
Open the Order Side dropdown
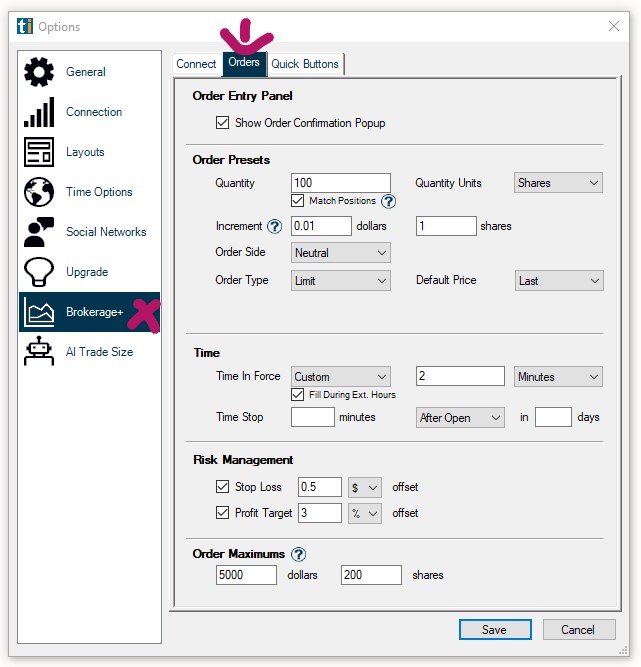click(340, 253)
